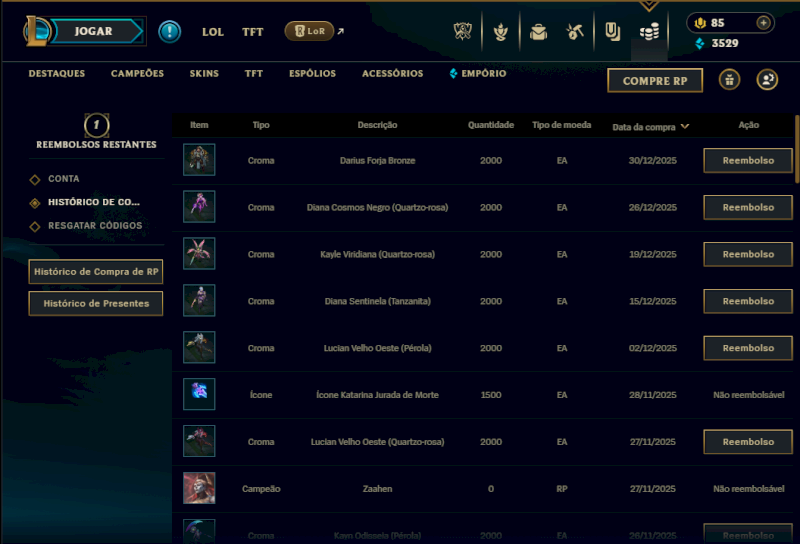Viewport: 800px width, 544px height.
Task: Click the Tipo de moeda column header
Action: coord(561,125)
